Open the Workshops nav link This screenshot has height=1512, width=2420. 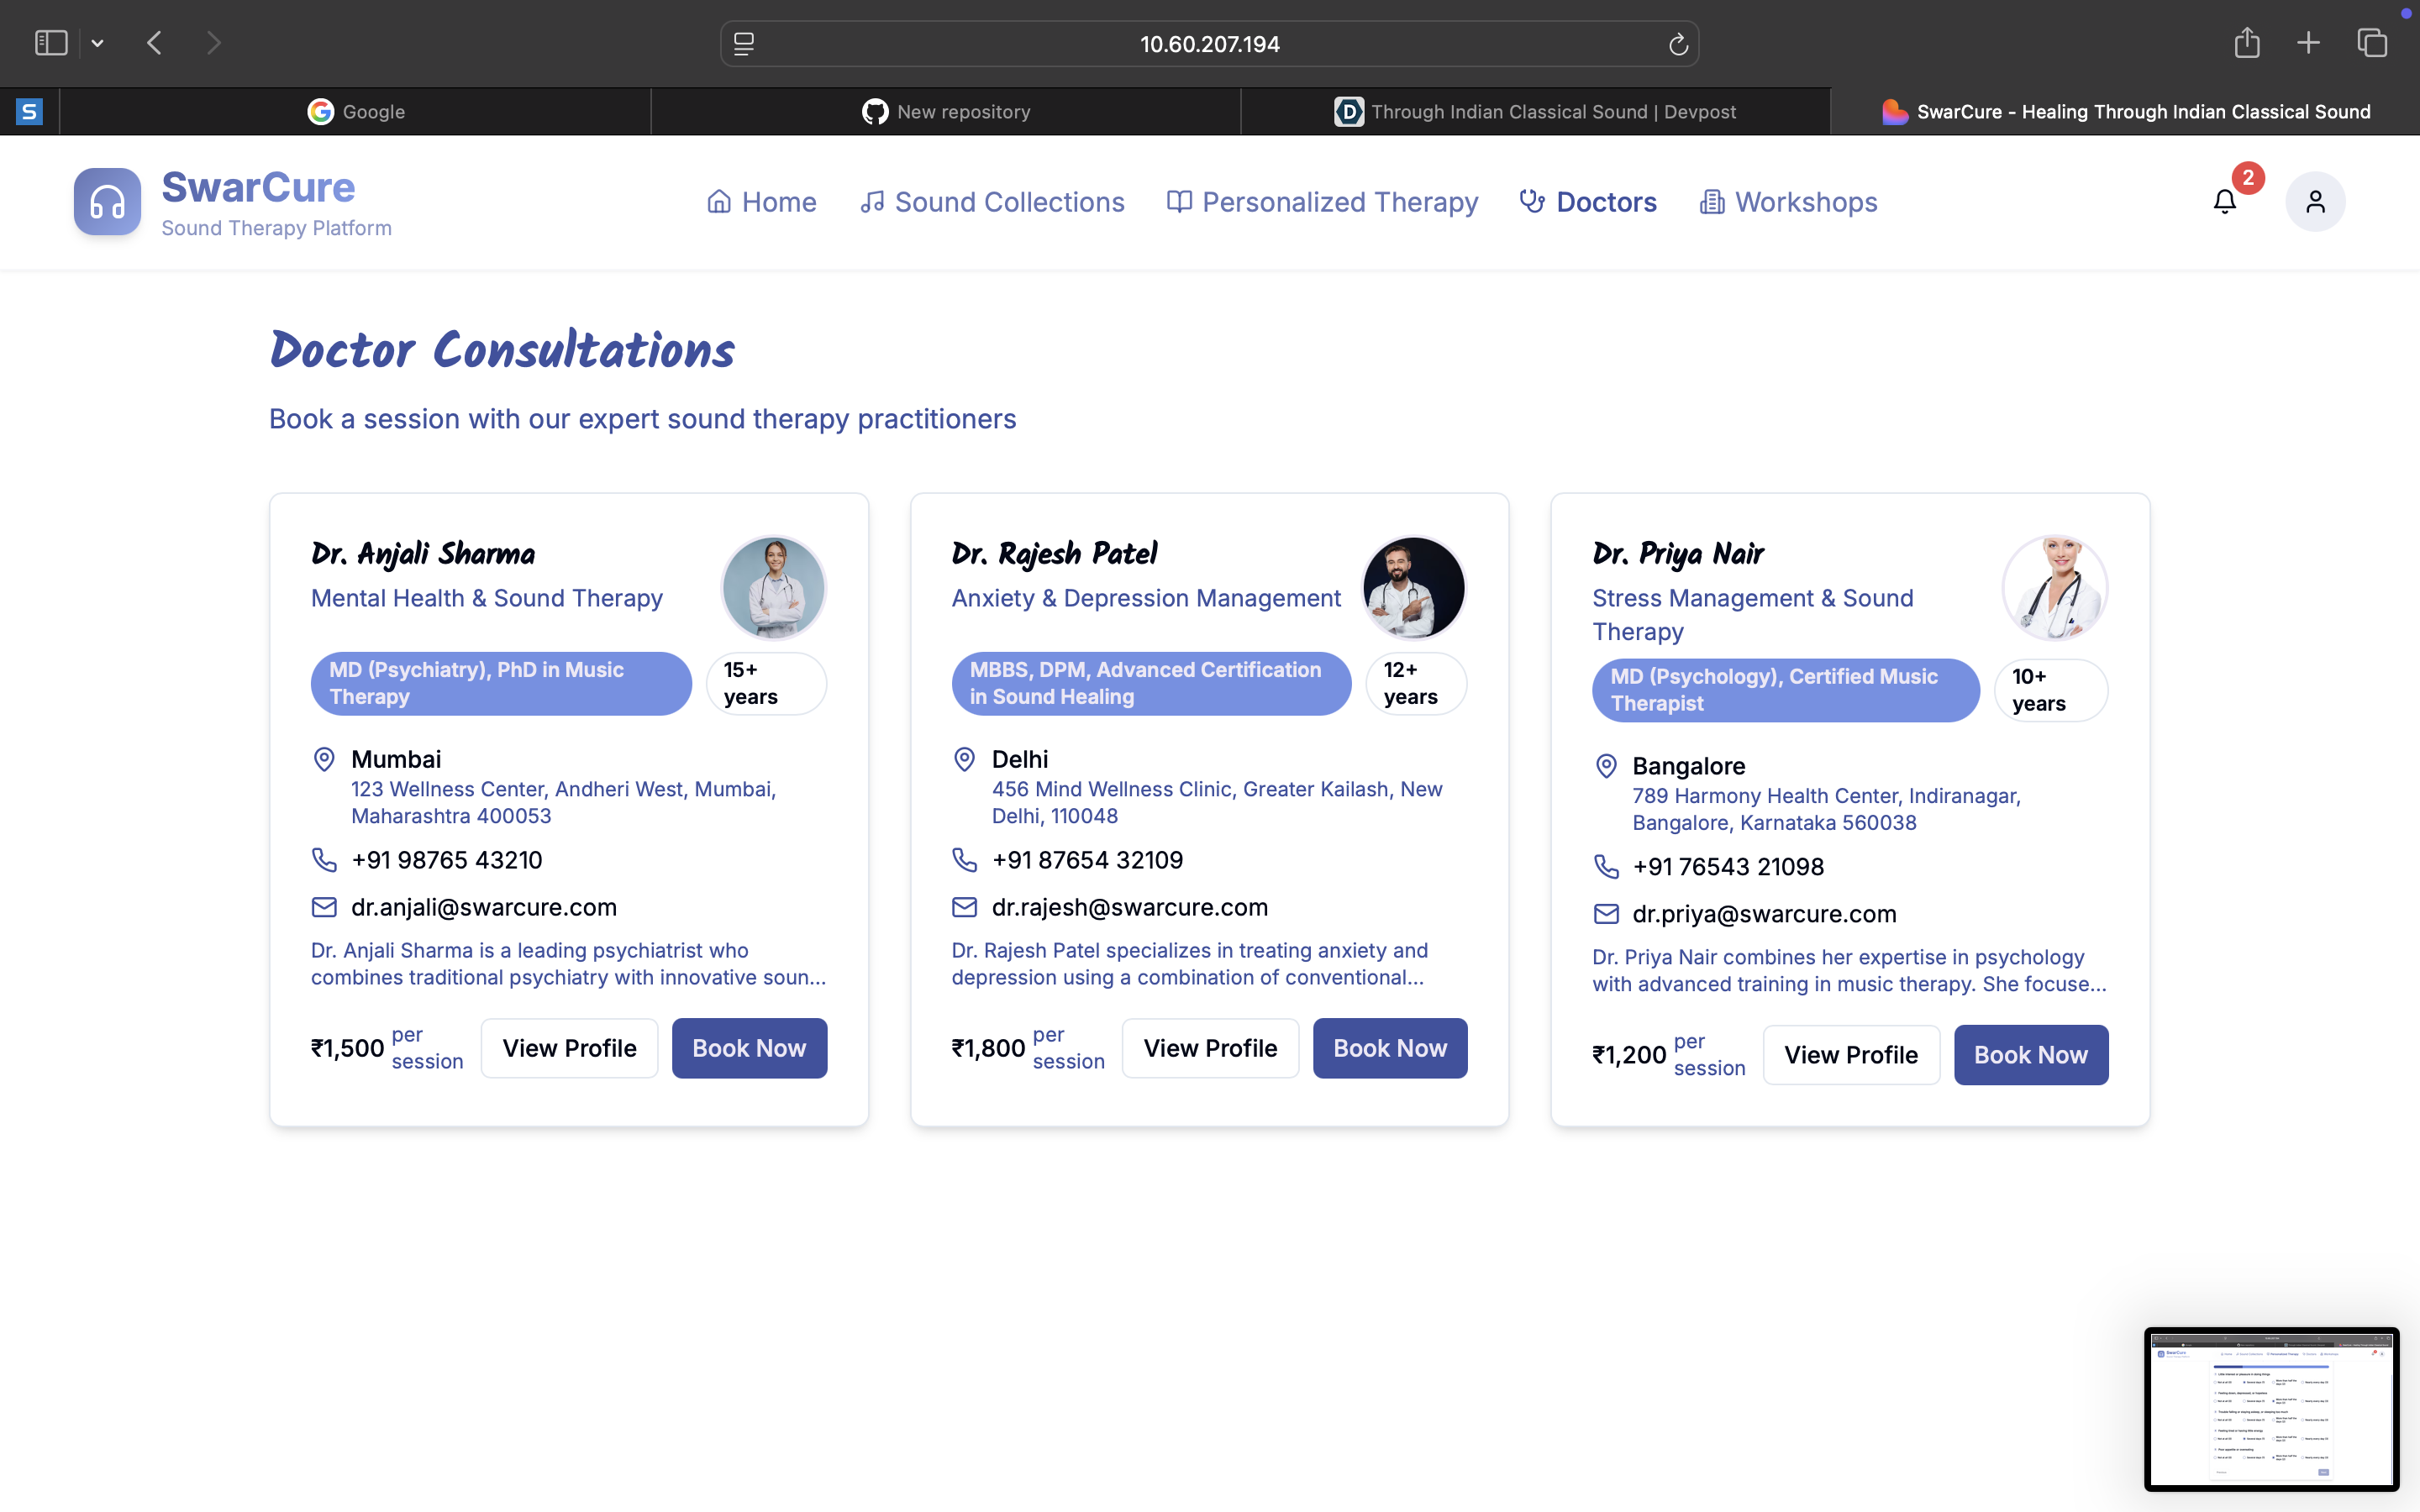click(x=1788, y=202)
